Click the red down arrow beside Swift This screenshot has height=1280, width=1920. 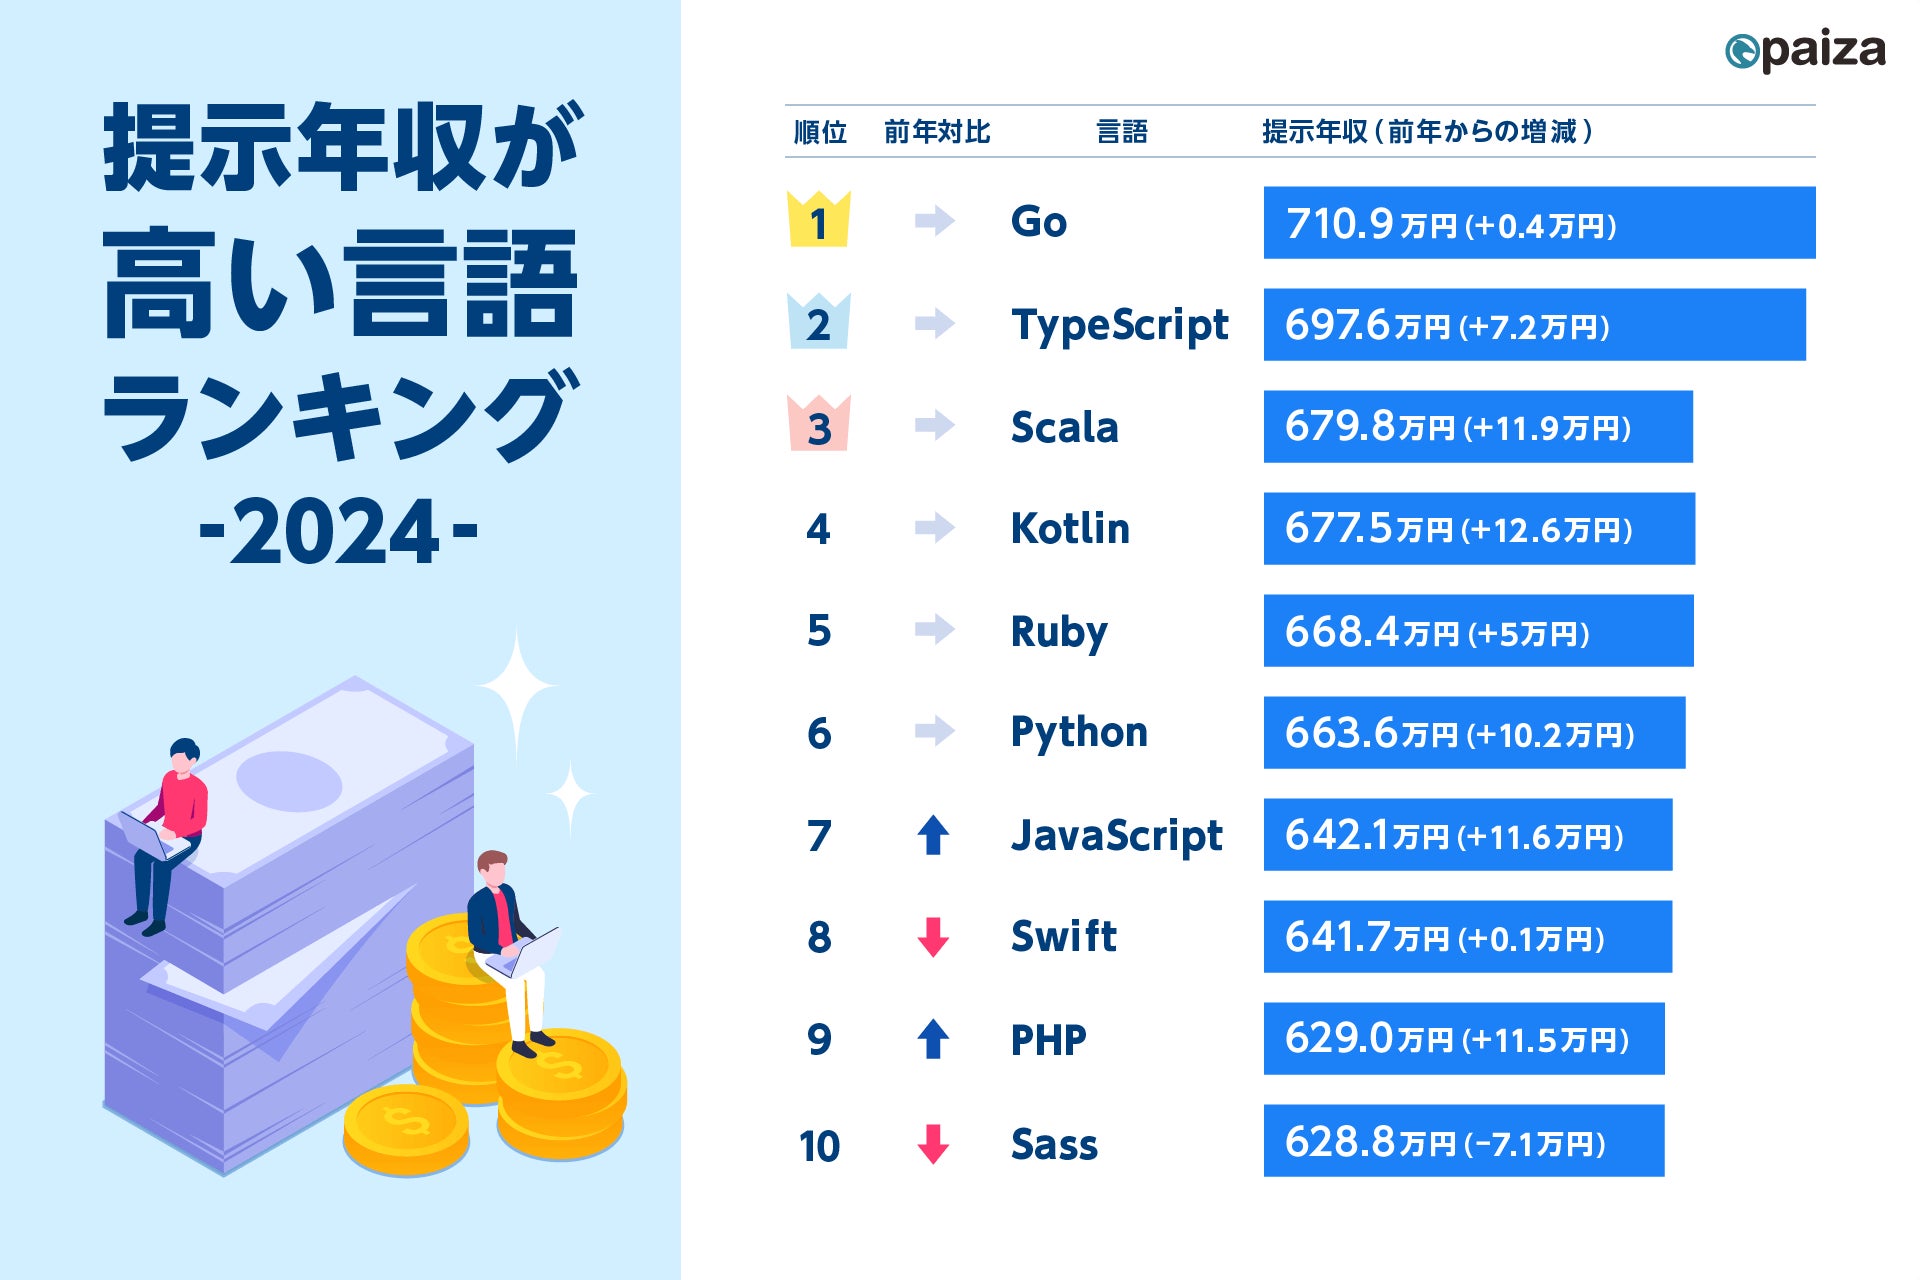tap(933, 937)
